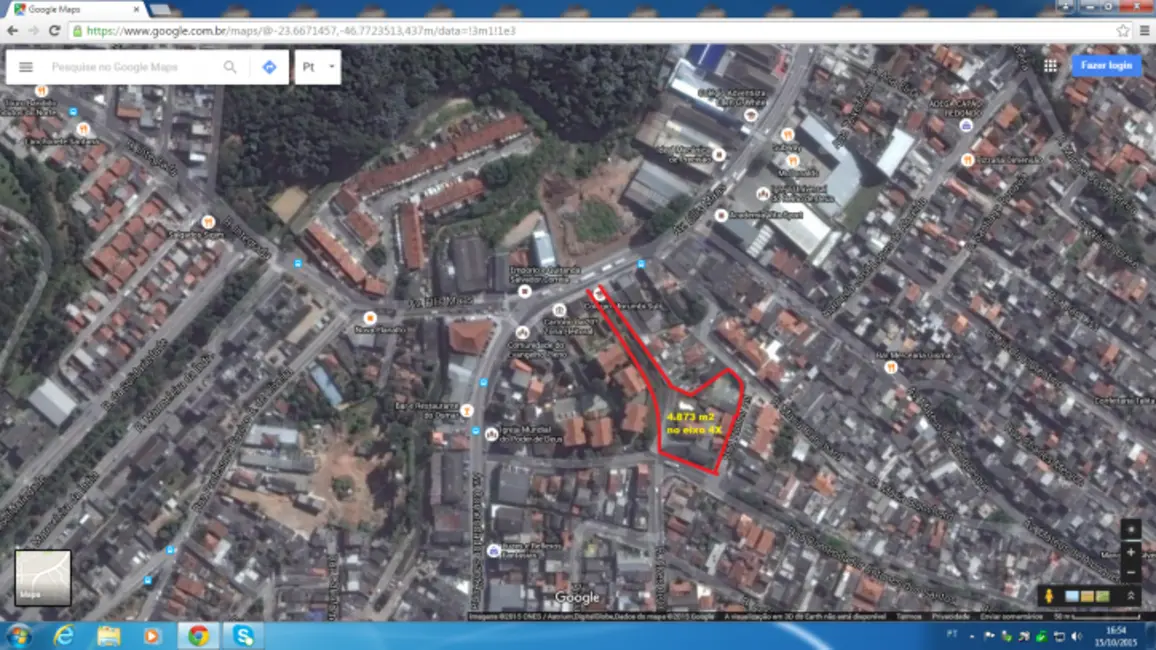The width and height of the screenshot is (1156, 650).
Task: Toggle the middle imagery view thumbnail
Action: click(x=1087, y=597)
